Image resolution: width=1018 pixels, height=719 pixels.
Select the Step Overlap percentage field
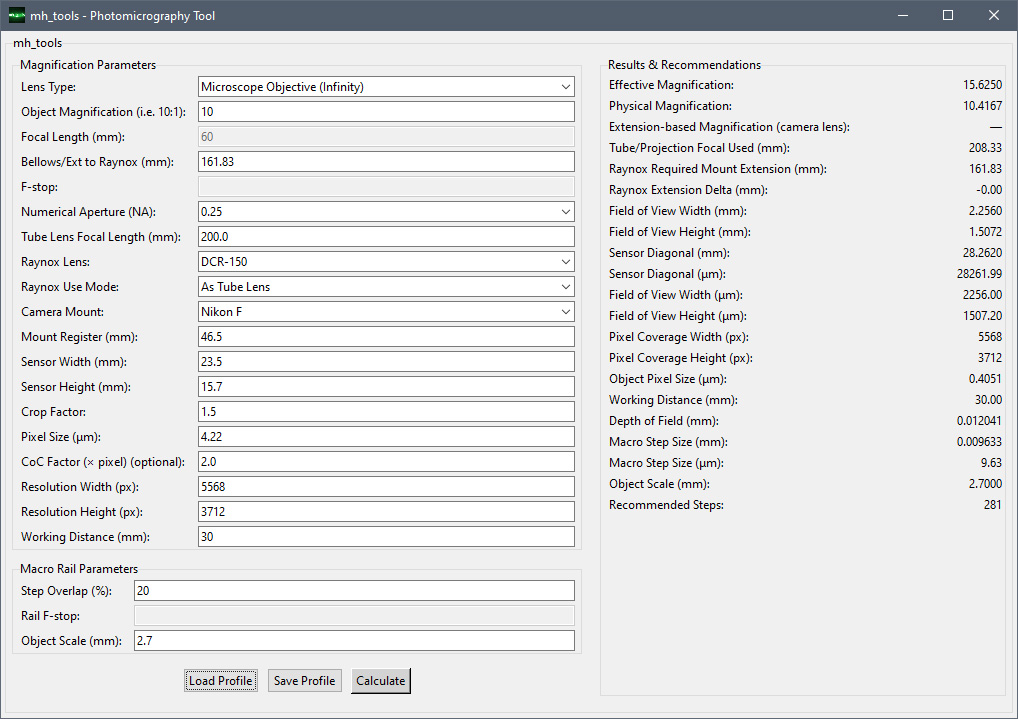pos(354,591)
